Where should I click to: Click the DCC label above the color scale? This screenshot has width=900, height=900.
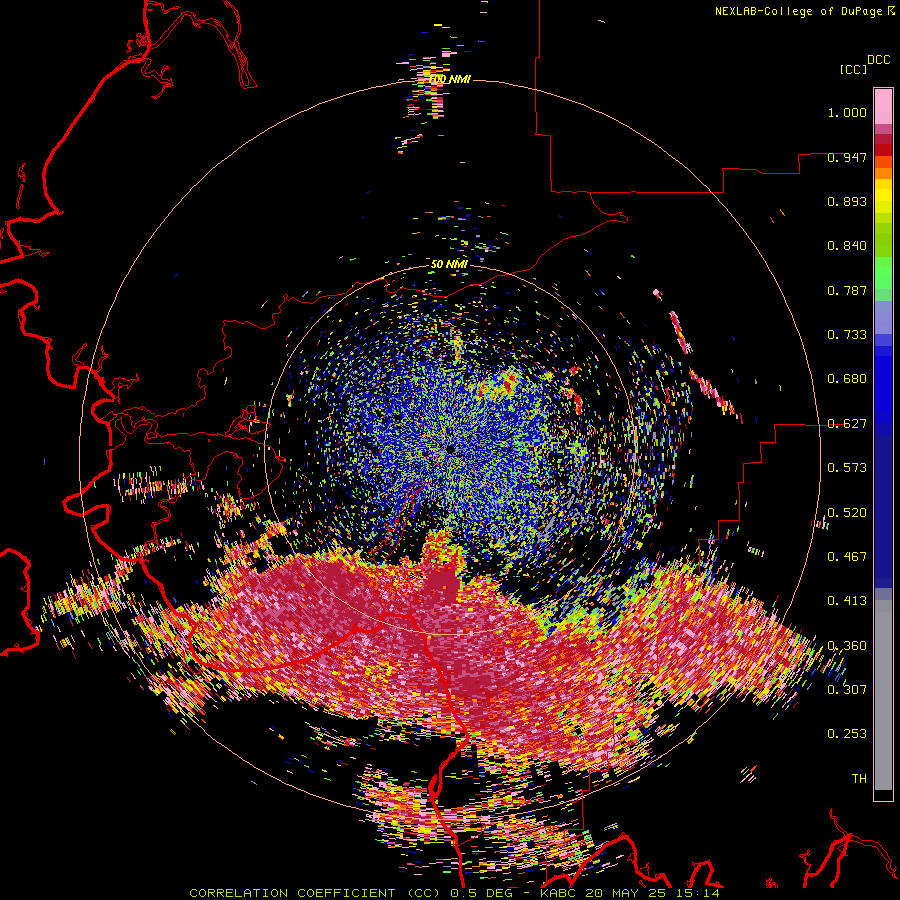point(879,60)
